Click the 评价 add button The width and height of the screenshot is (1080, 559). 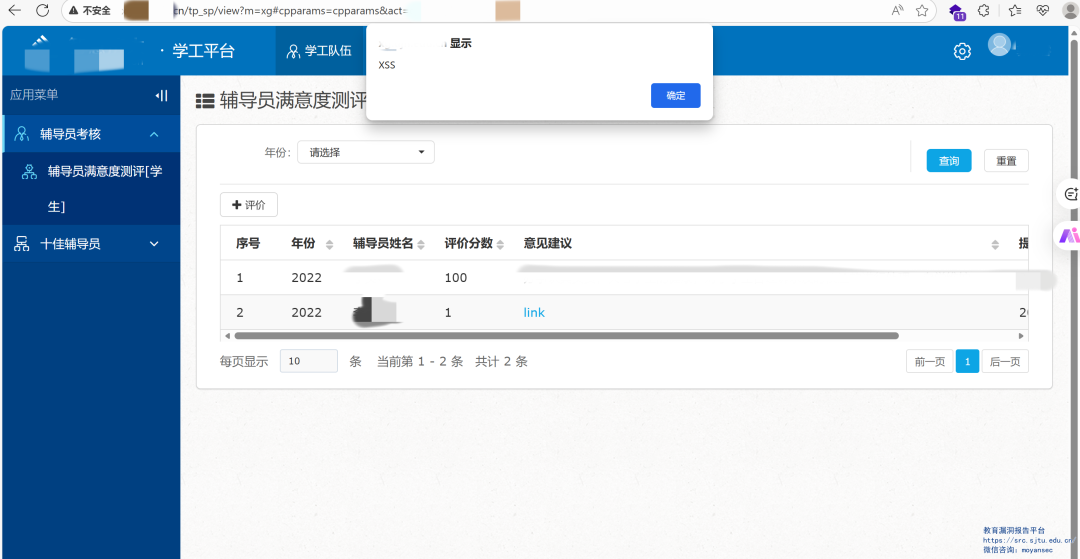click(249, 204)
